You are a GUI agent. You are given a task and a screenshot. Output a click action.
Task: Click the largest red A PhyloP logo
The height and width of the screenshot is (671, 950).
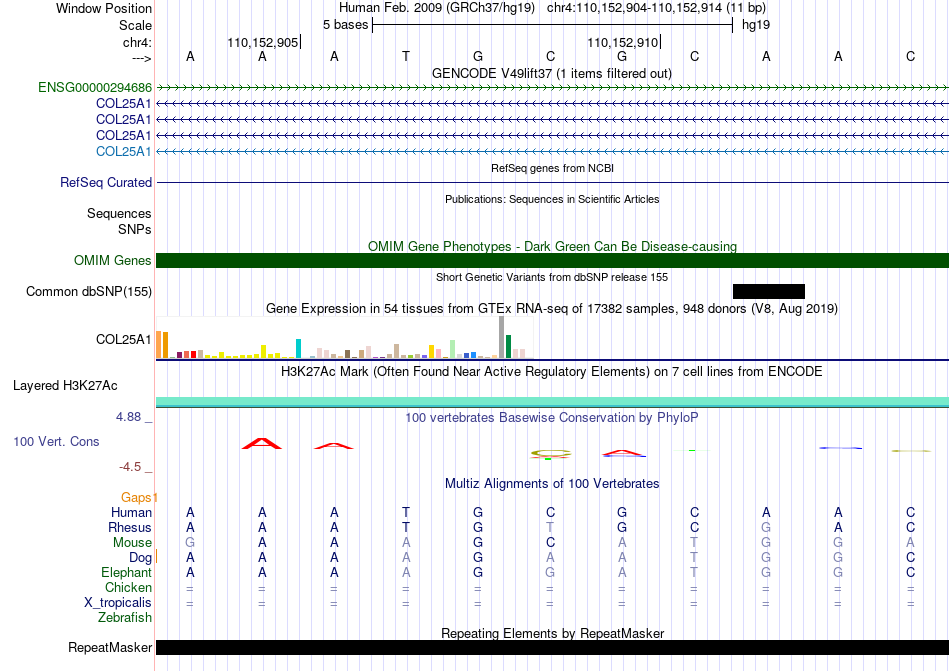click(x=262, y=443)
